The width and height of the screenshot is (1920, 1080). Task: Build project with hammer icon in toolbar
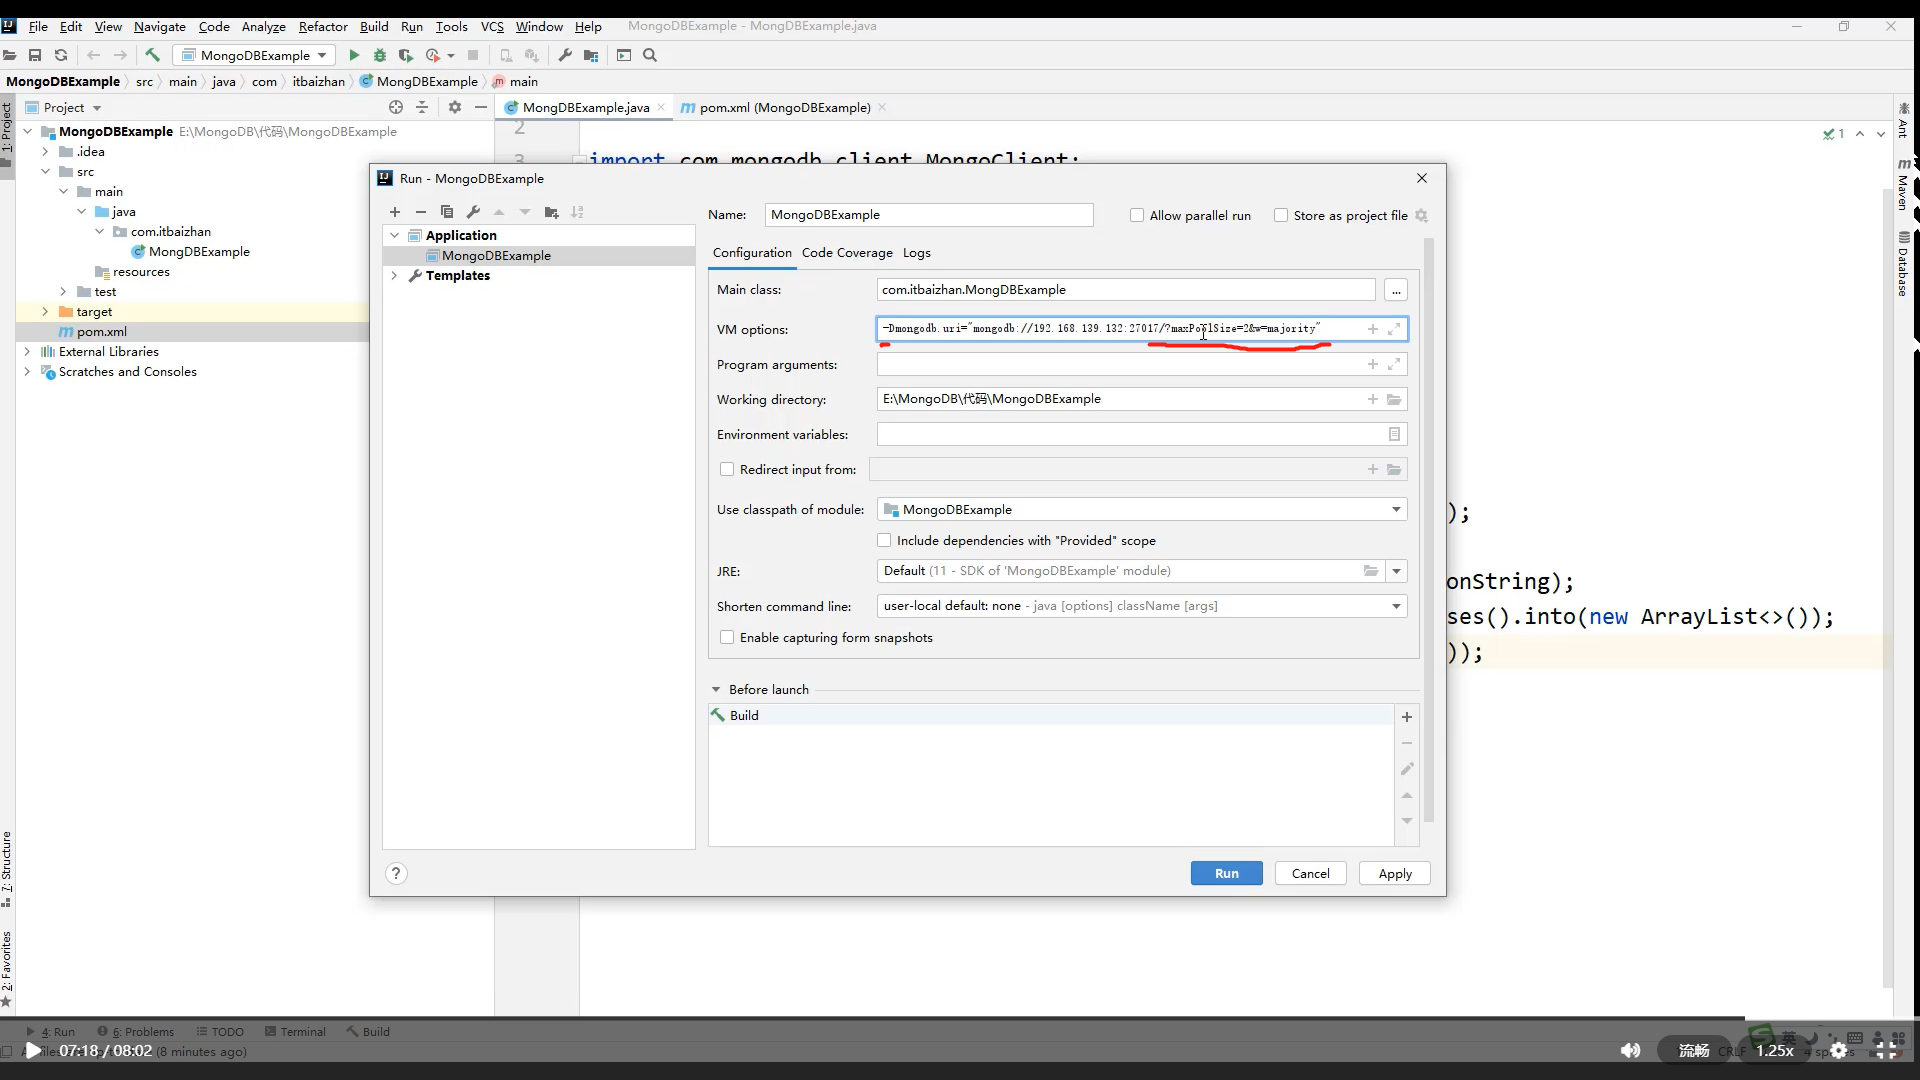(x=152, y=55)
